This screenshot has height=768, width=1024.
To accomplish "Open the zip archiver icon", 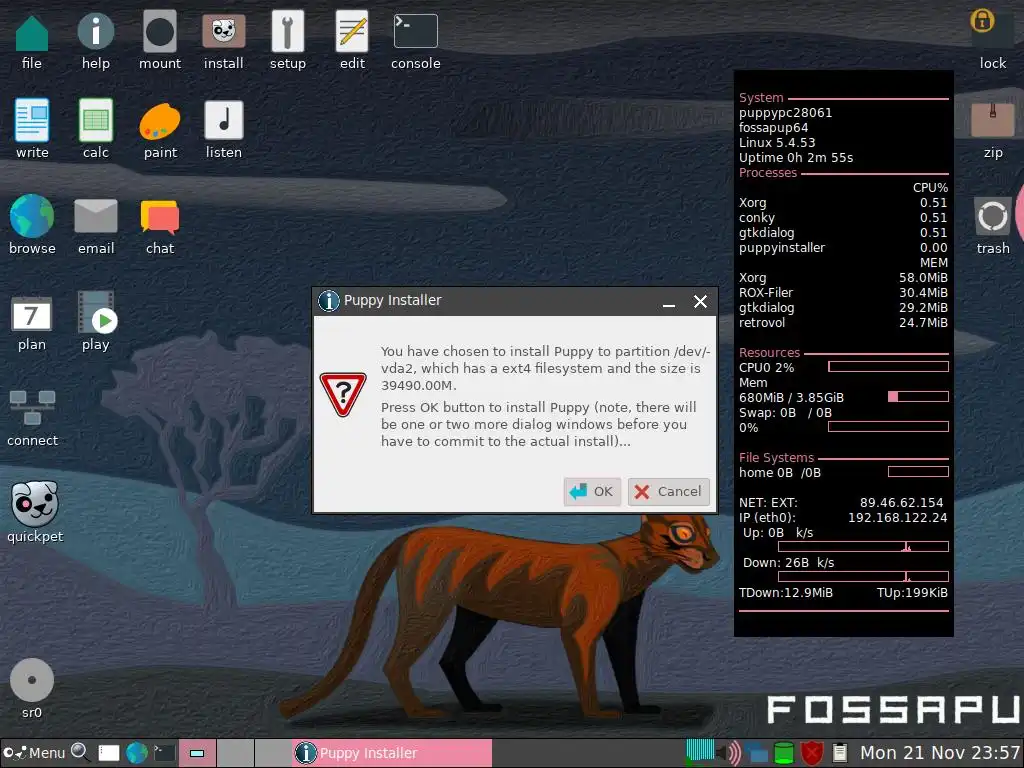I will point(993,120).
